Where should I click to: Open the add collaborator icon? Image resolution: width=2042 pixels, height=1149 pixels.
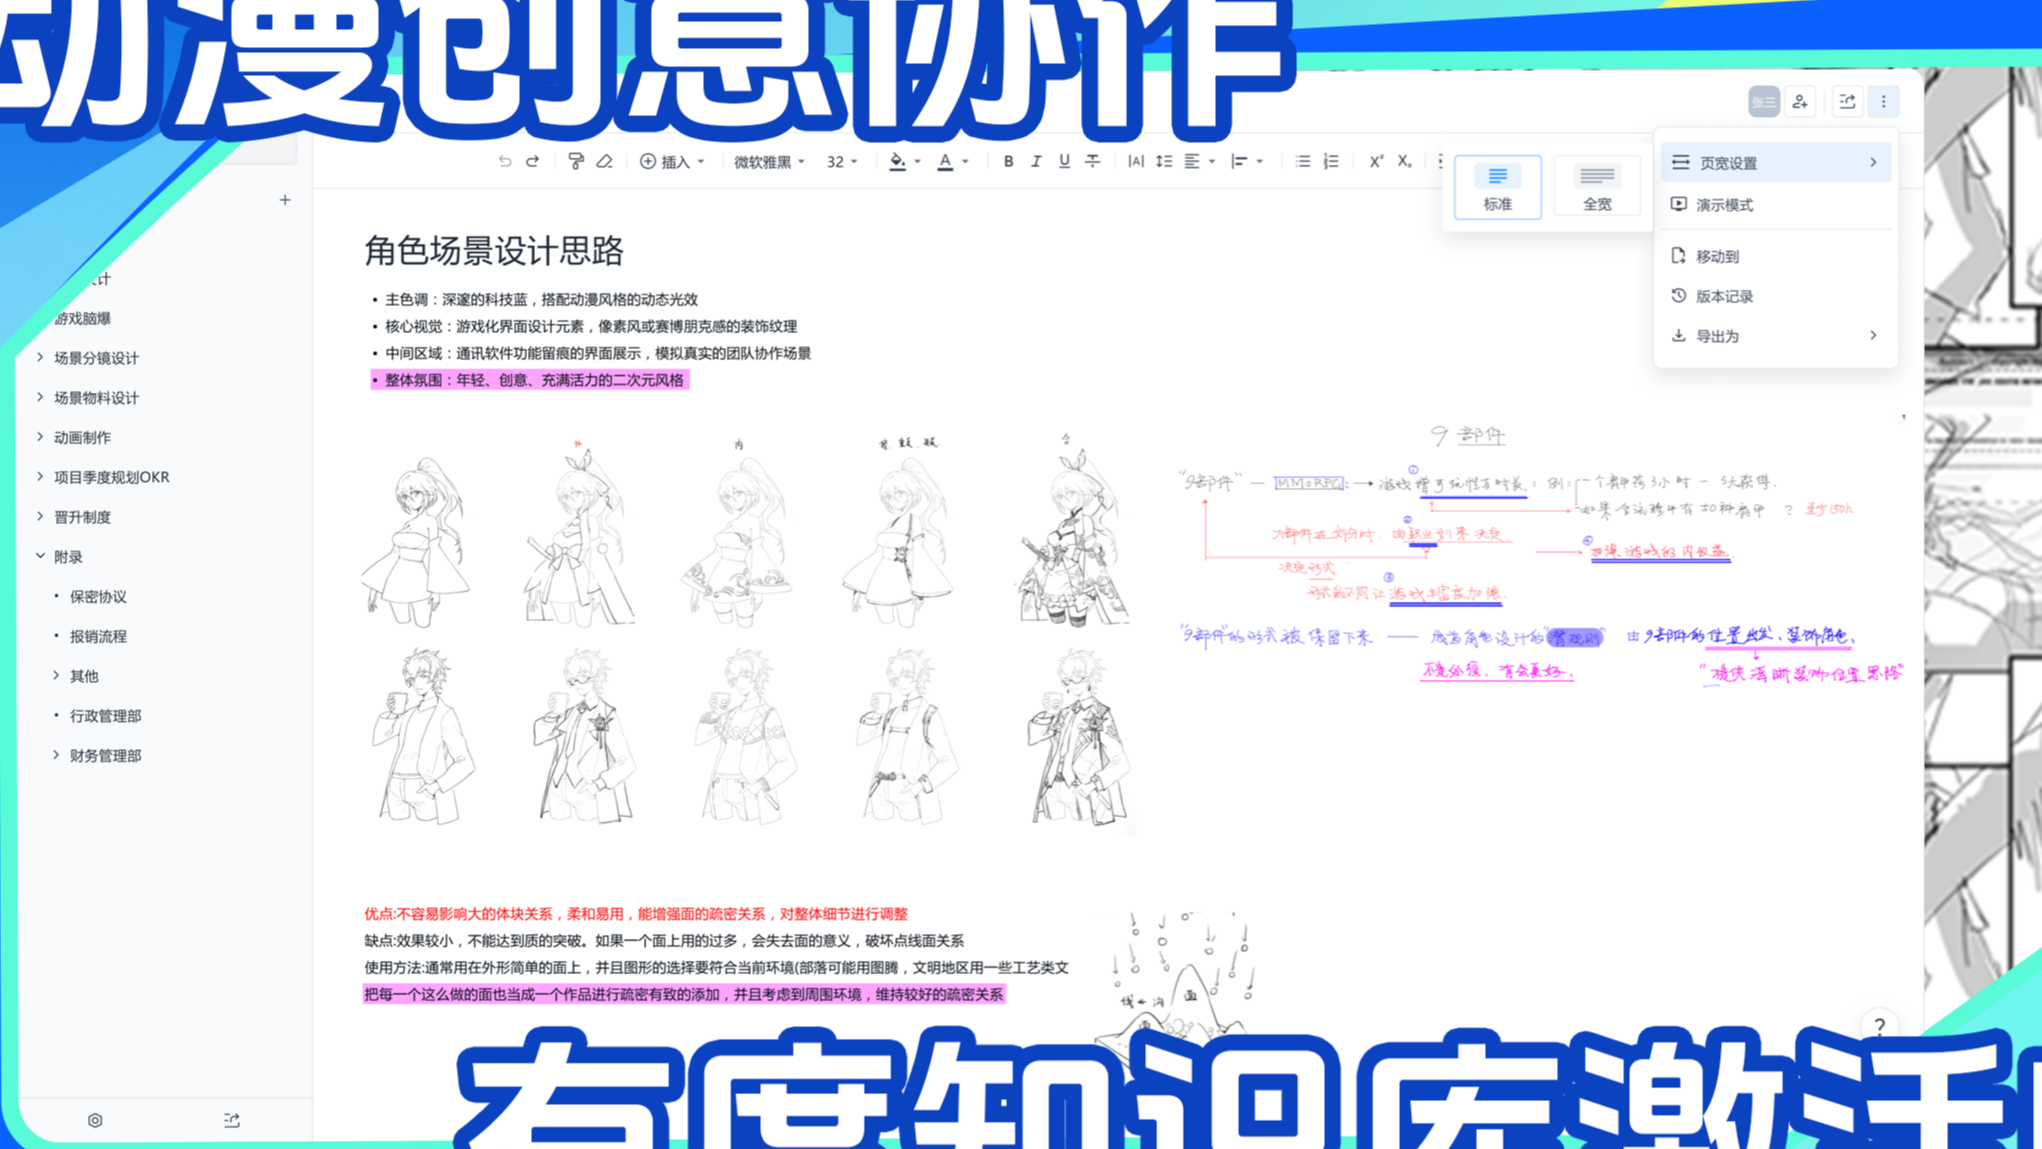click(1799, 101)
